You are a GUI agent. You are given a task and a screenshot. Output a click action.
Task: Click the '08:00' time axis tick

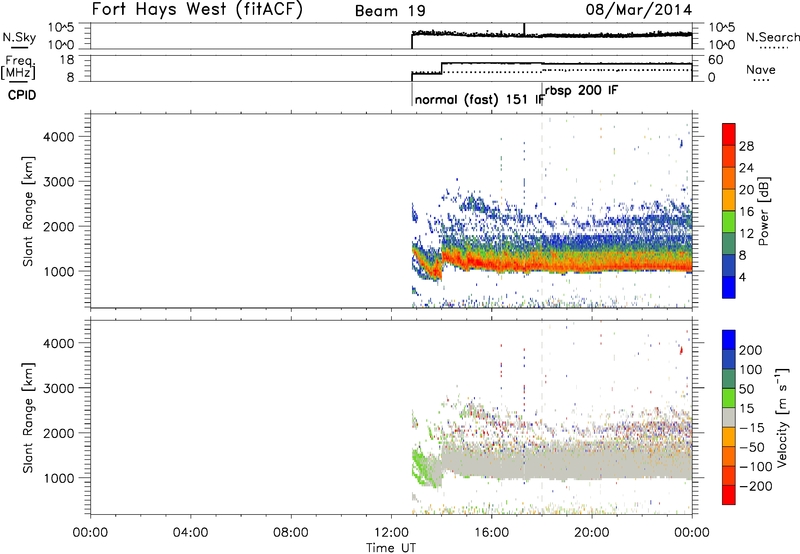(x=290, y=533)
